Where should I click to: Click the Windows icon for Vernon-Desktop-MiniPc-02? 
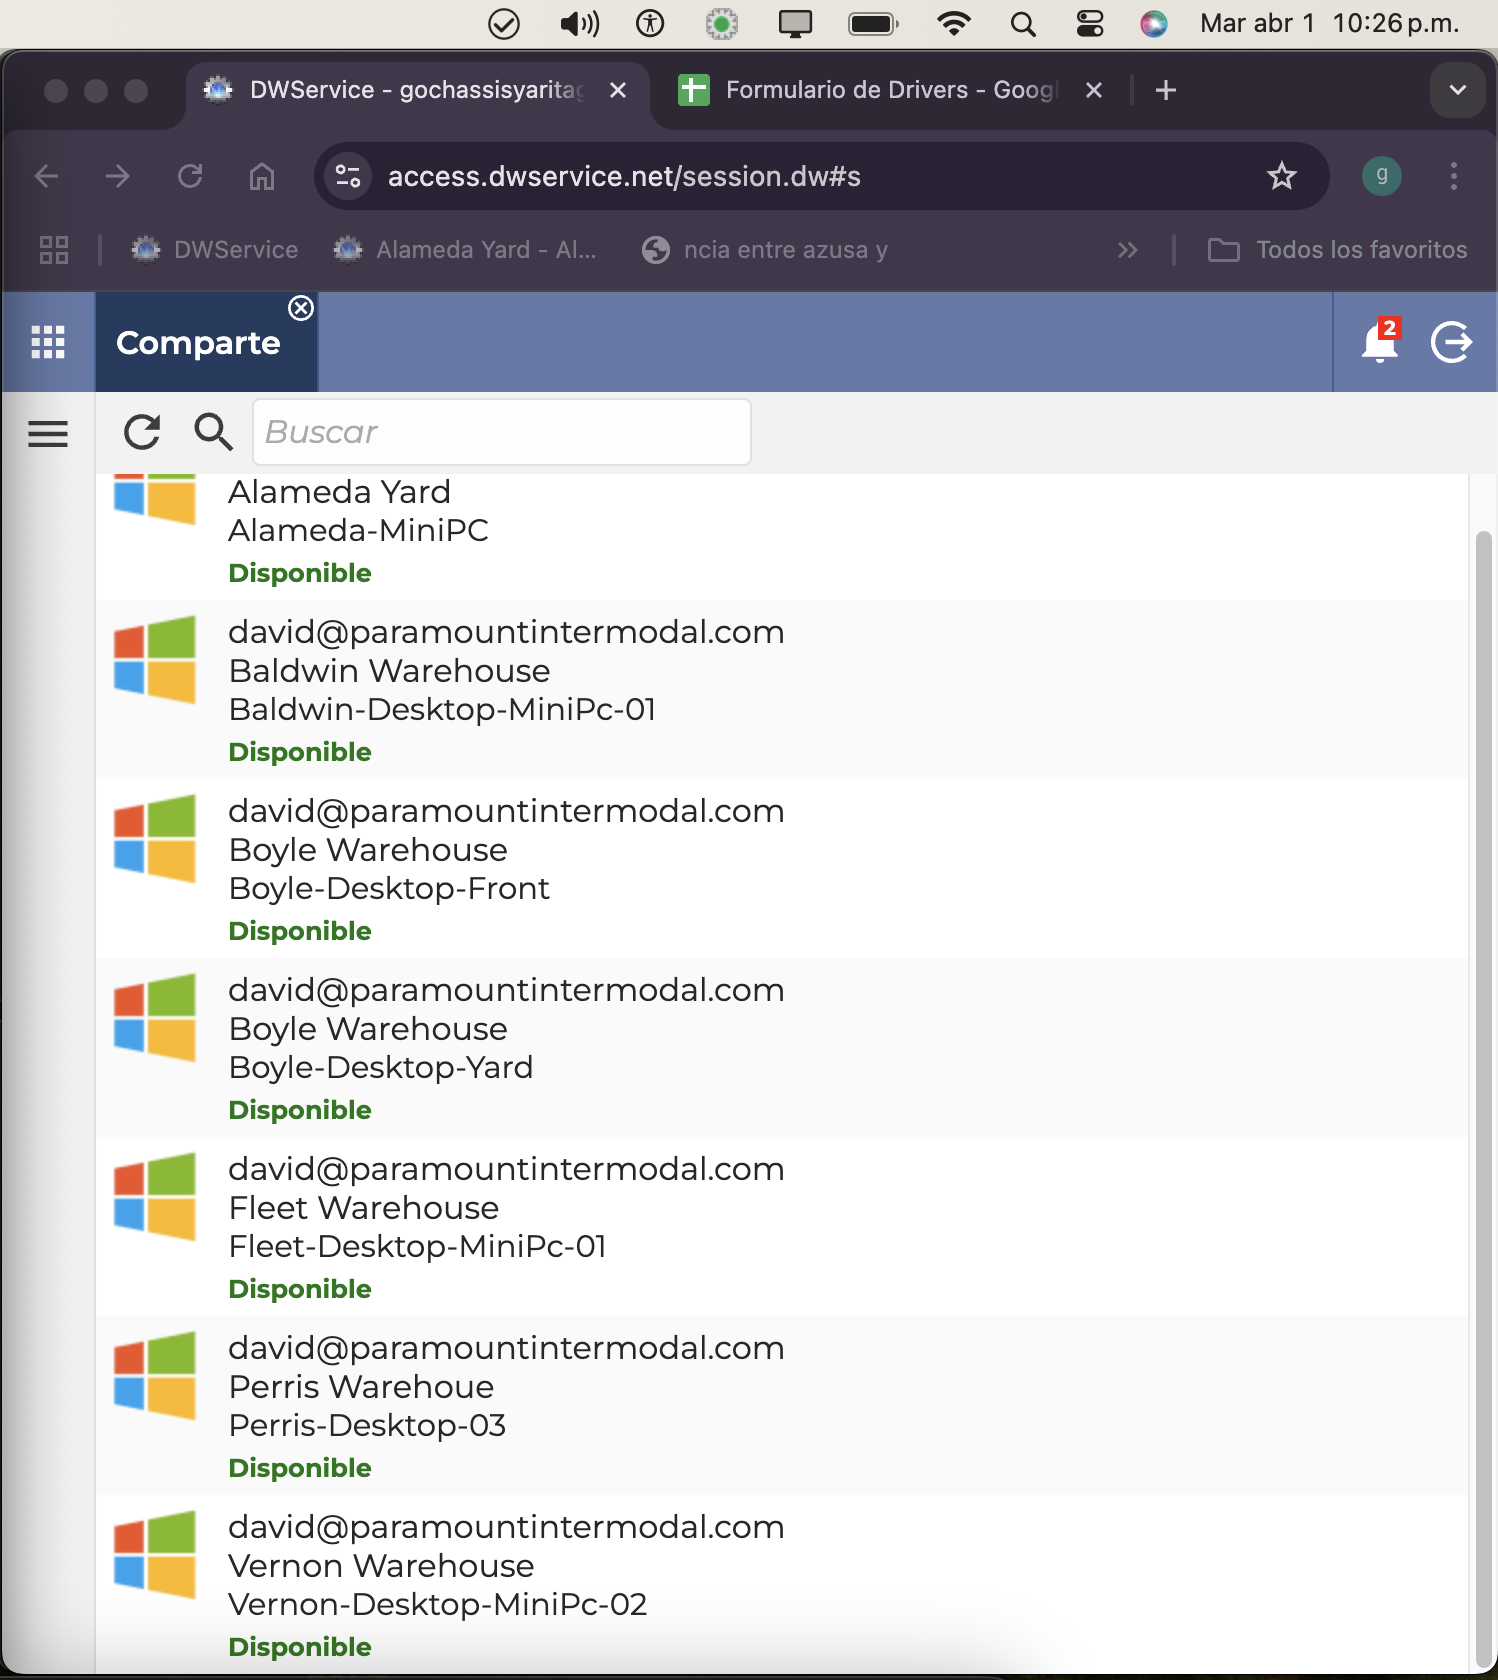(155, 1554)
